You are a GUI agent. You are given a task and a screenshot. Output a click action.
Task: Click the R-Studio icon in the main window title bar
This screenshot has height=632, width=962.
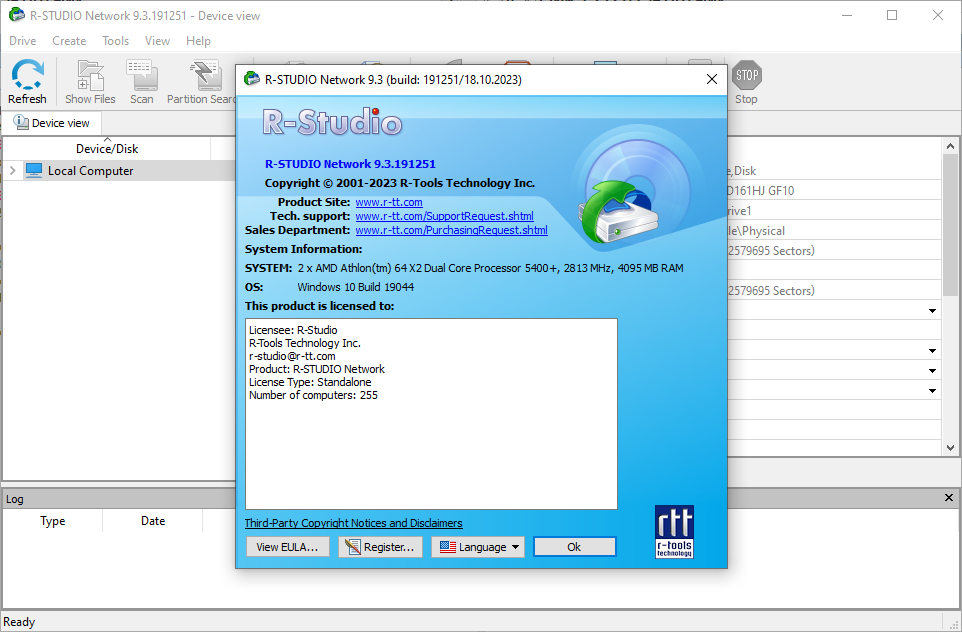(17, 15)
